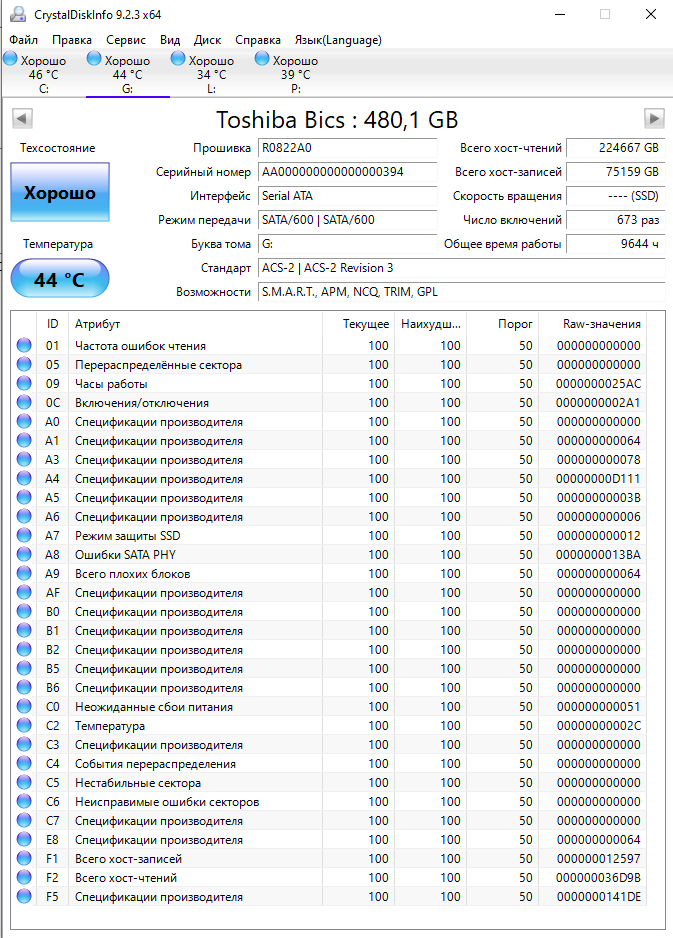
Task: Open the Вид menu
Action: click(170, 40)
